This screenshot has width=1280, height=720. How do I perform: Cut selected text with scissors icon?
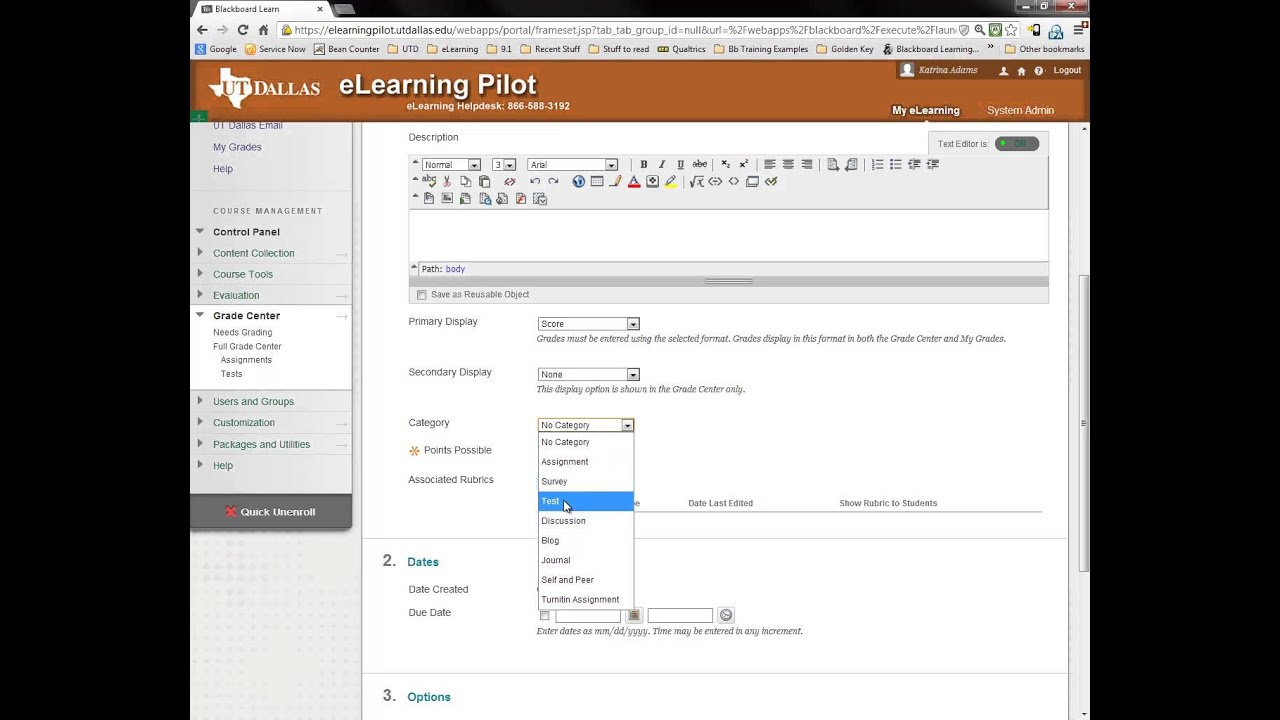[x=447, y=181]
